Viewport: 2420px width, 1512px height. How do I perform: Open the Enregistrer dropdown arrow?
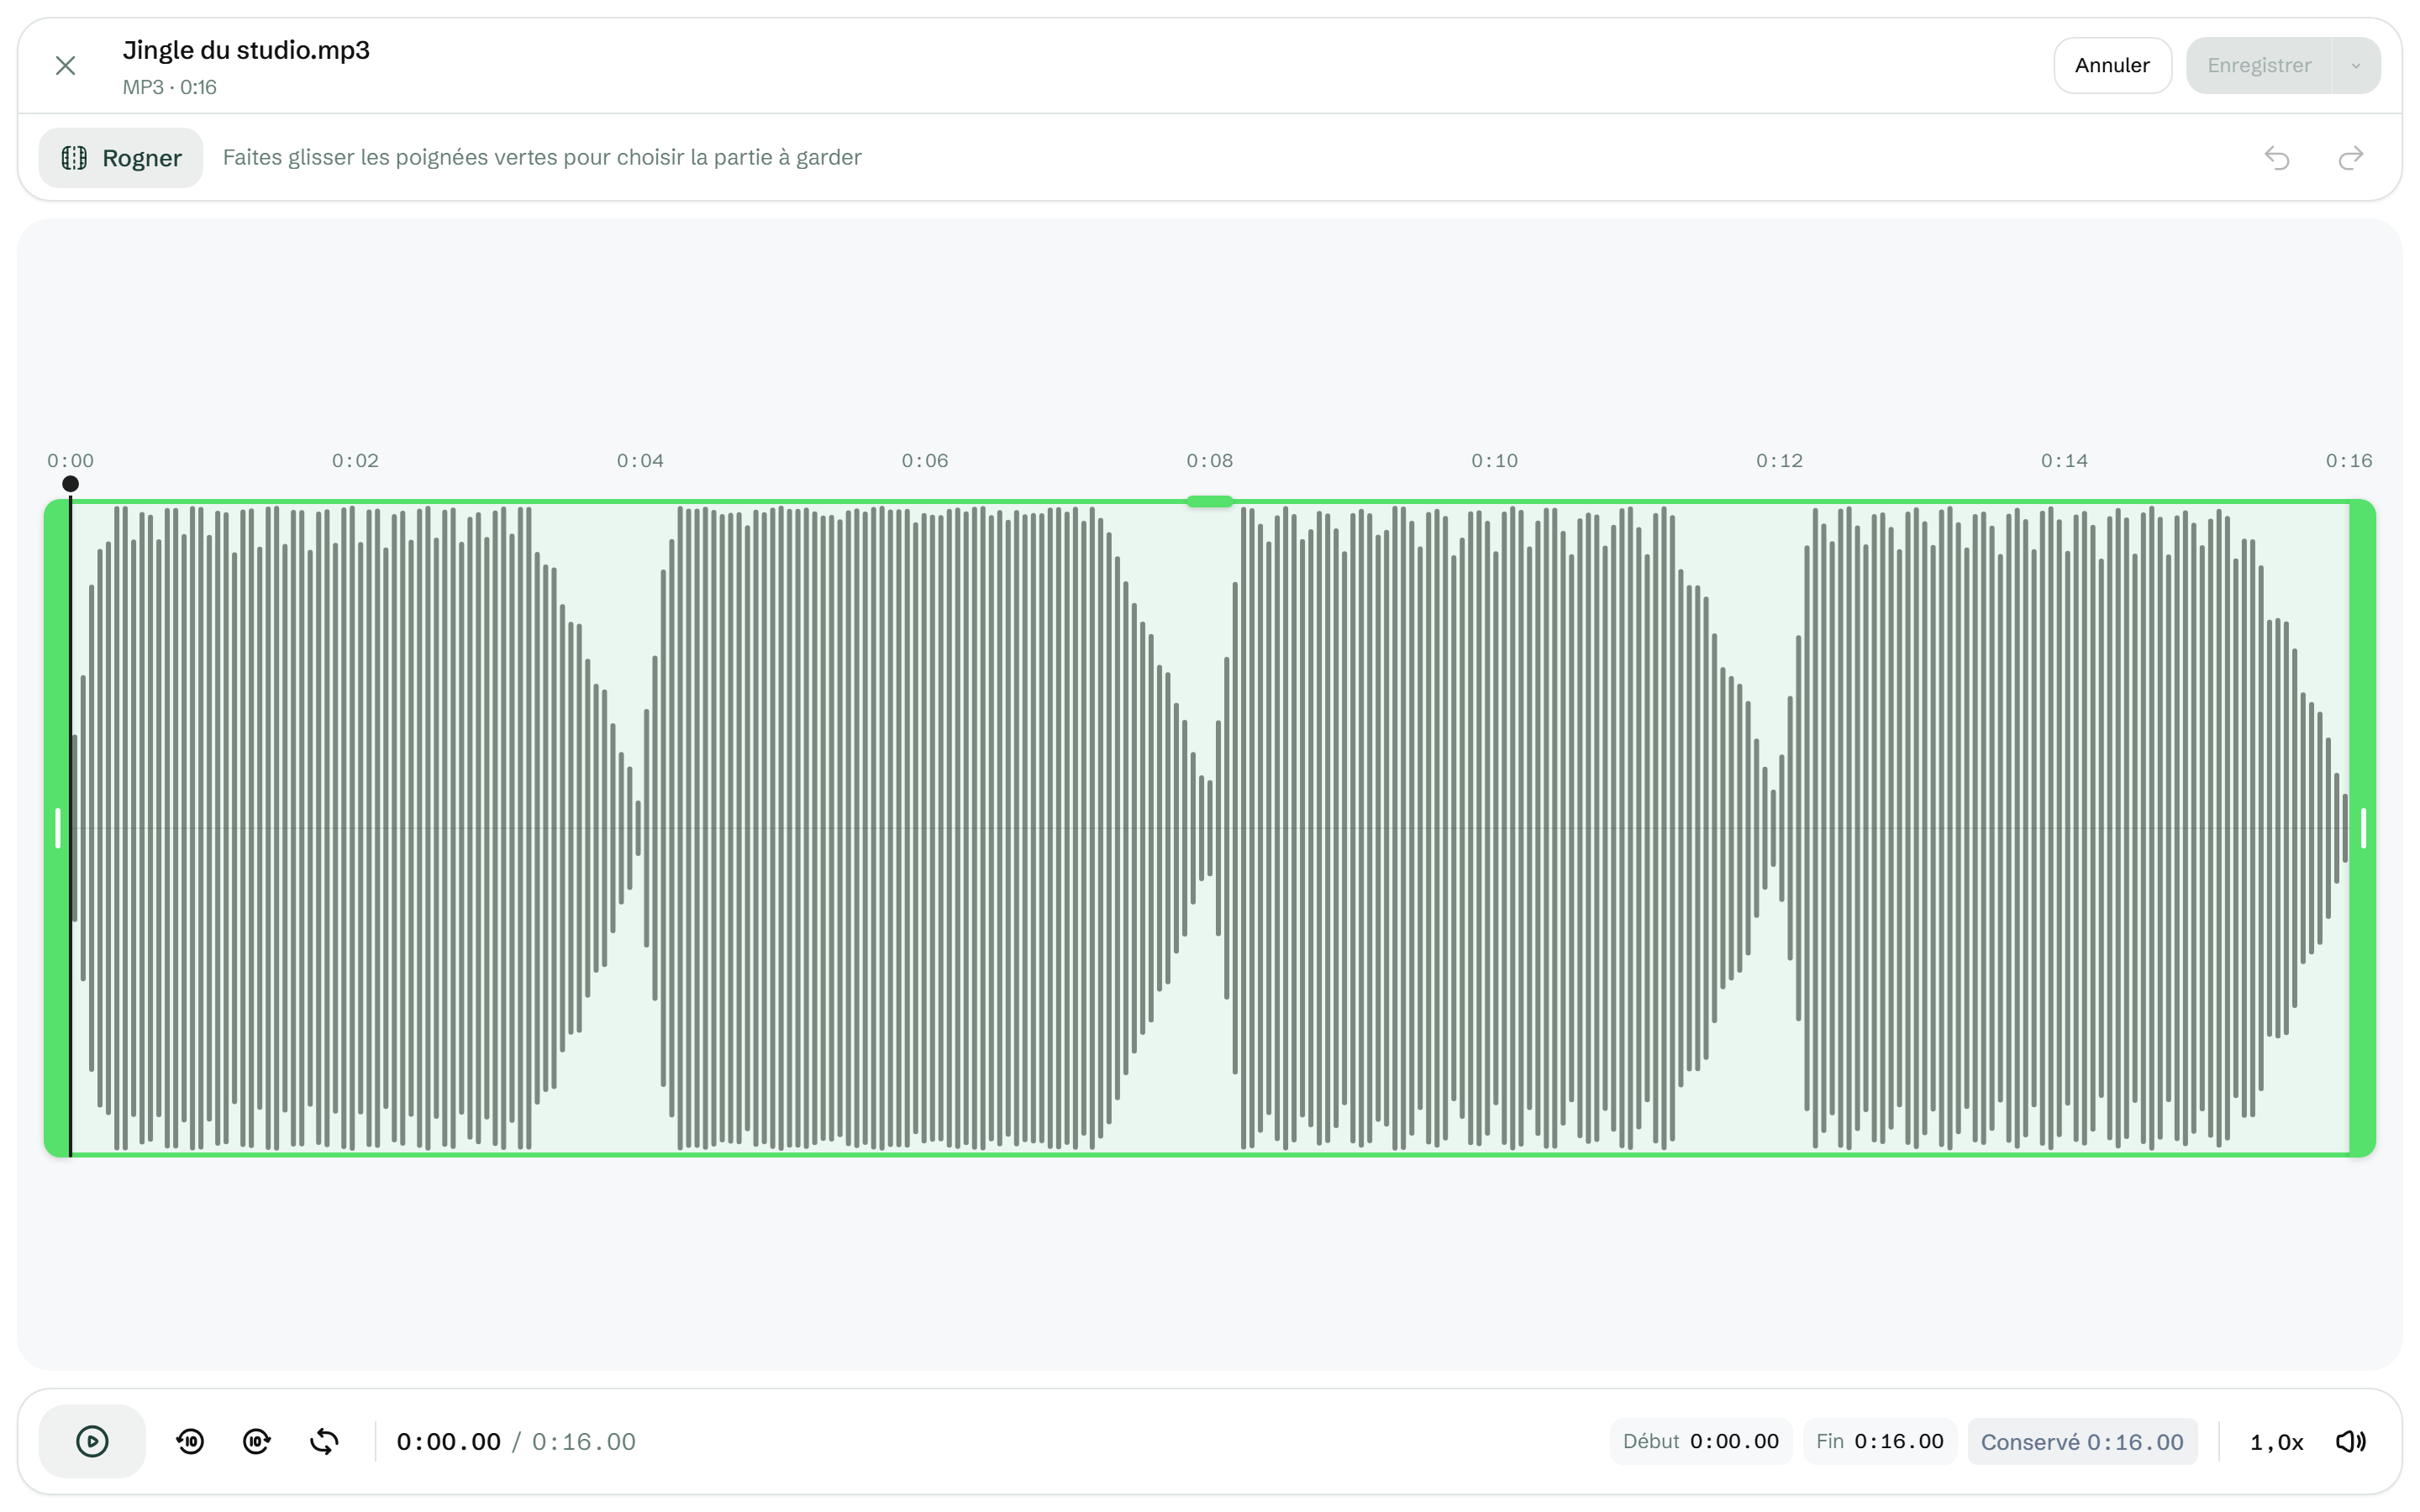[2356, 66]
